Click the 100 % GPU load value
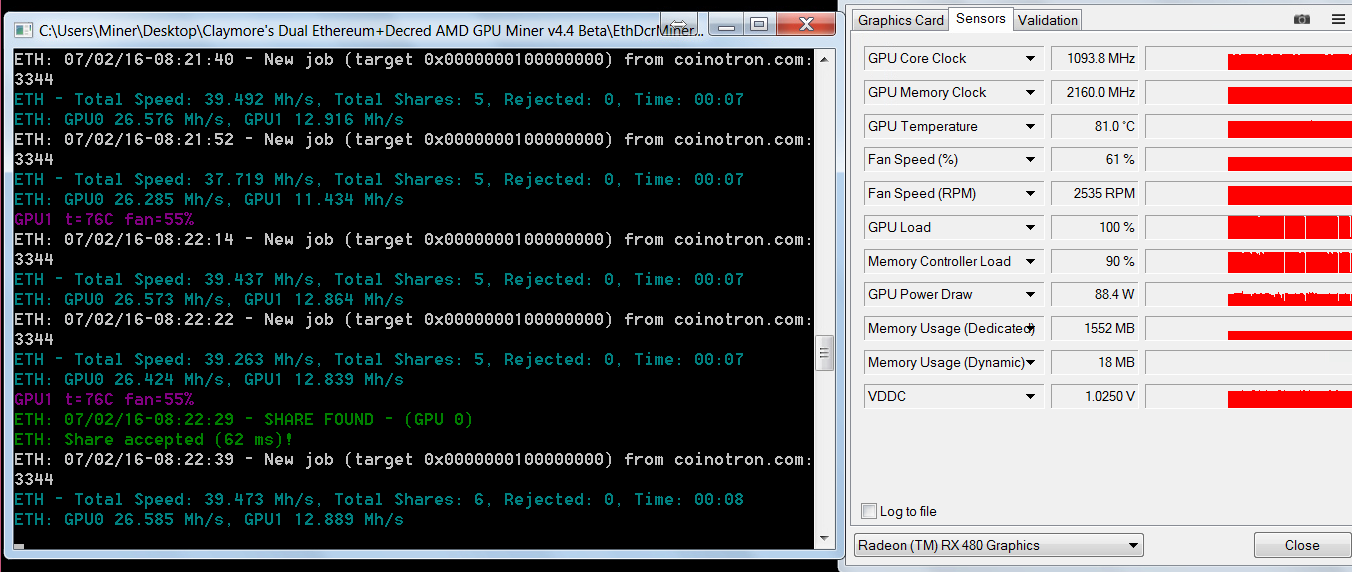This screenshot has width=1352, height=572. point(1095,228)
